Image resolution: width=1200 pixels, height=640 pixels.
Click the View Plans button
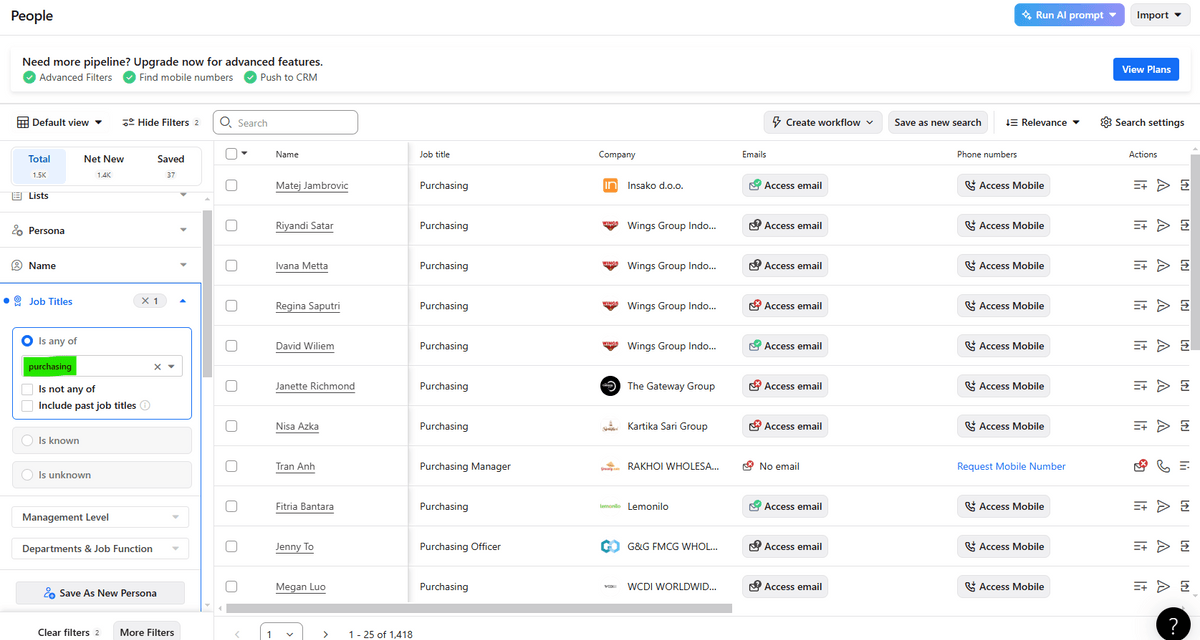(x=1146, y=69)
